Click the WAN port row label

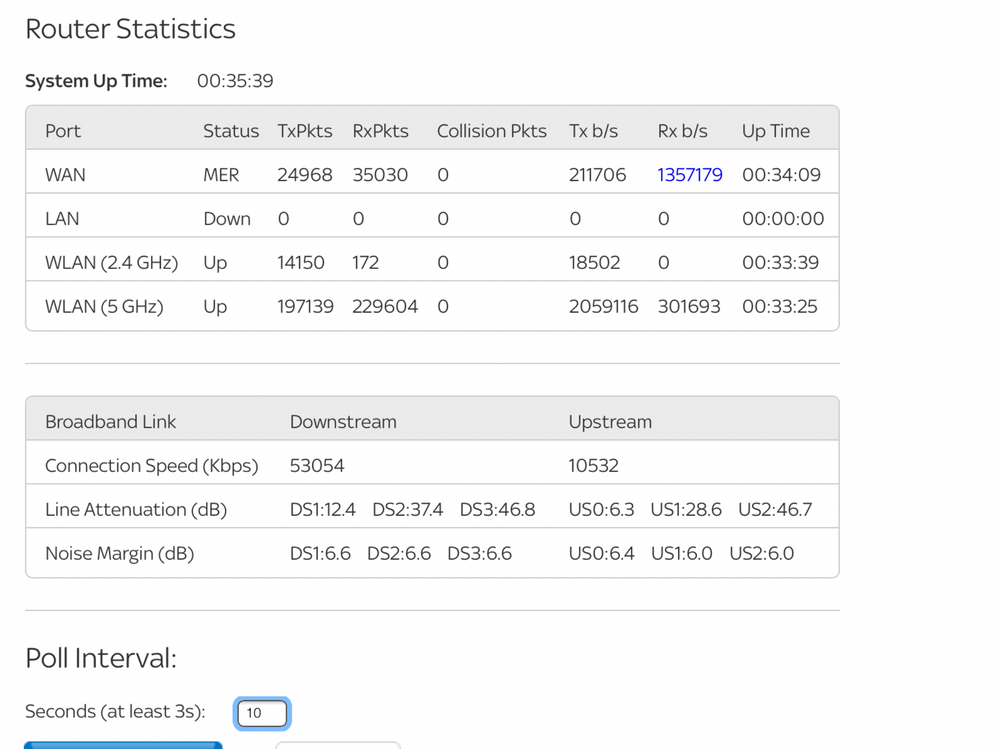point(65,175)
